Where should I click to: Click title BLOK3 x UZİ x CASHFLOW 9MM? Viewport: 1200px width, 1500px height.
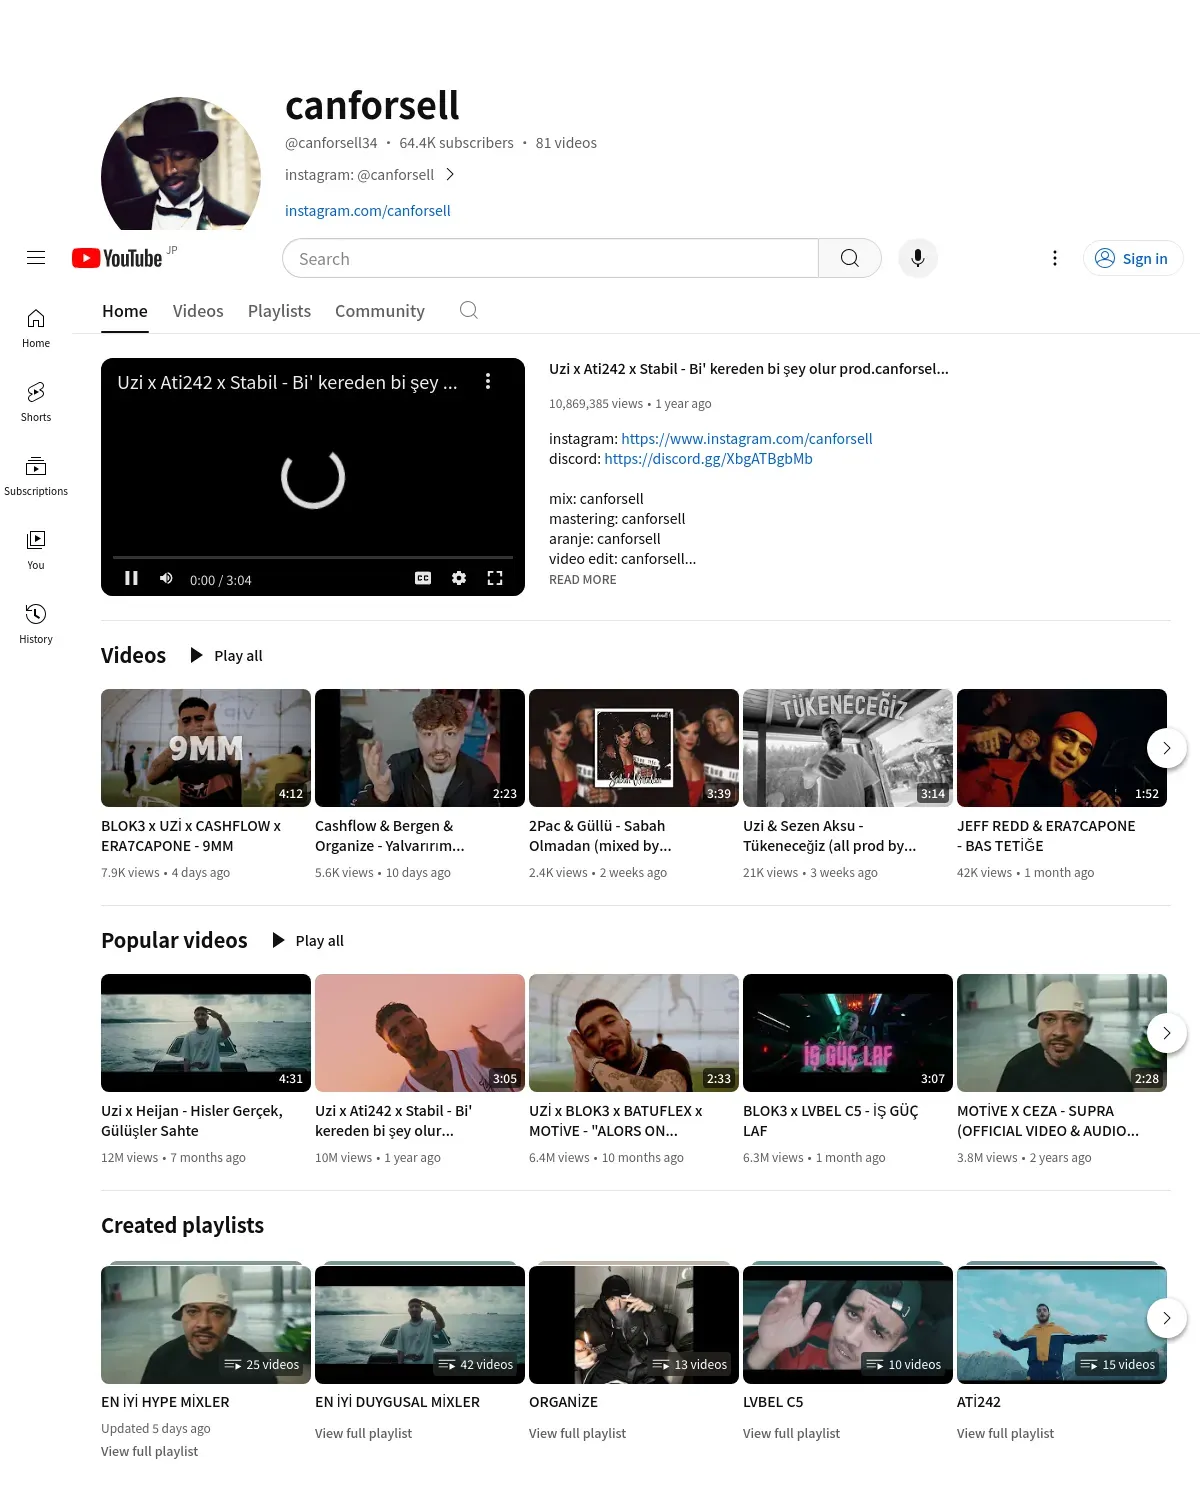click(x=191, y=836)
